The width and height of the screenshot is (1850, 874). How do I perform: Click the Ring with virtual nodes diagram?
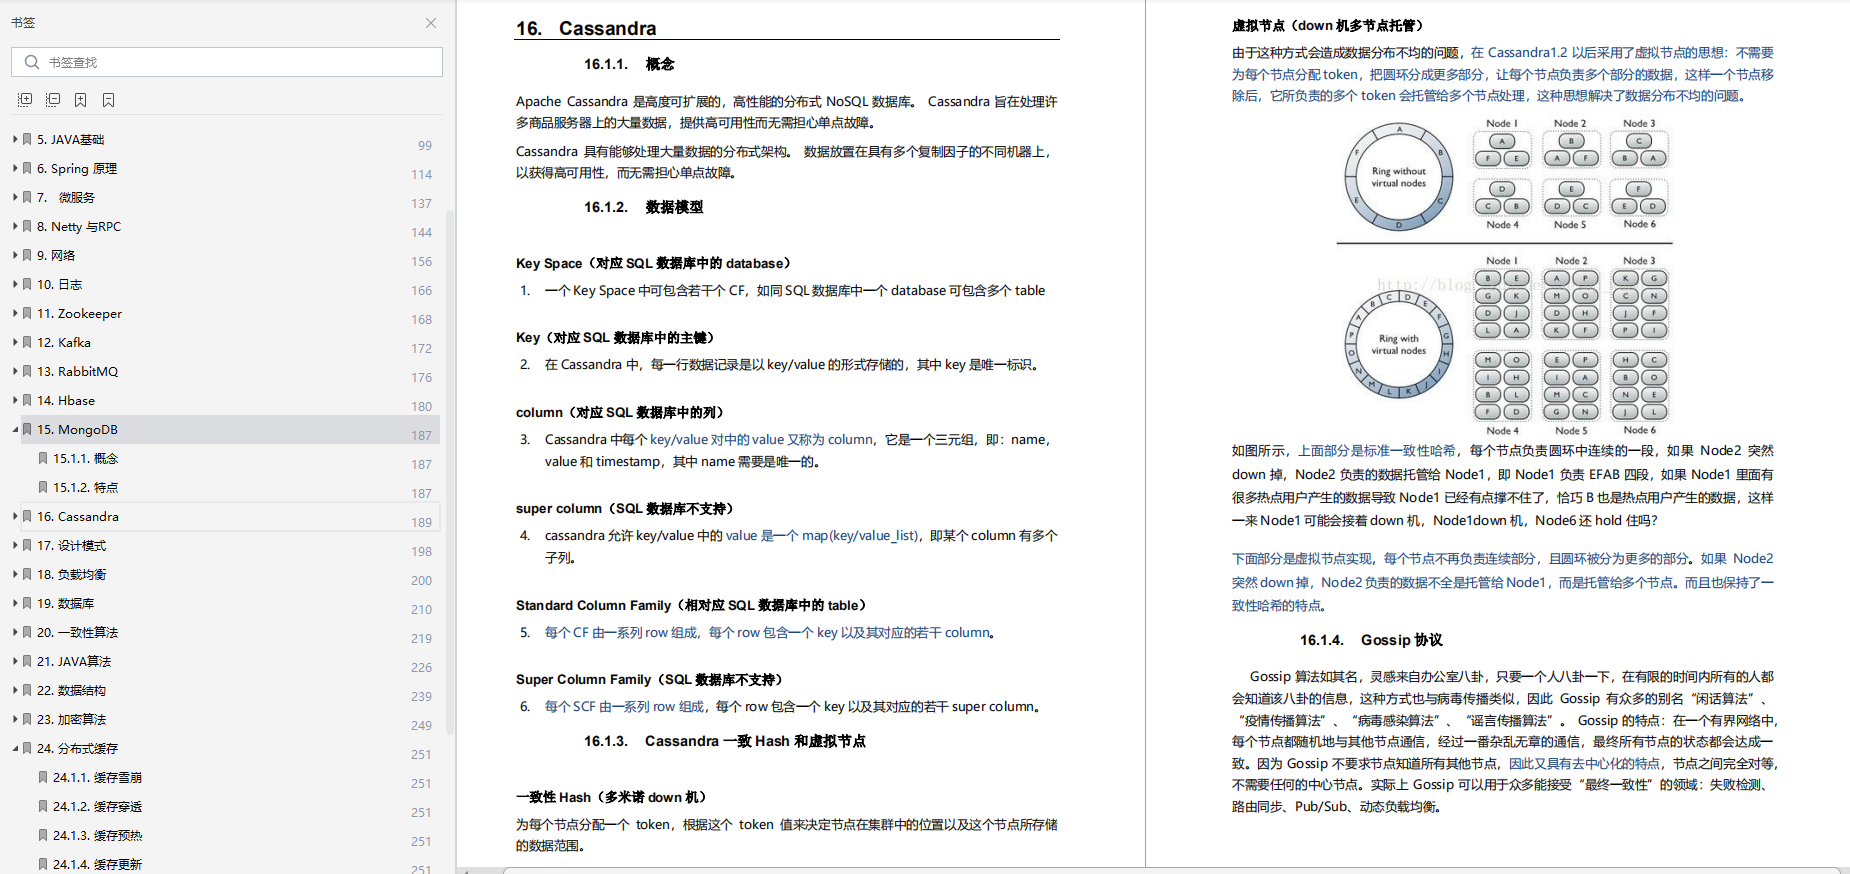[x=1399, y=344]
